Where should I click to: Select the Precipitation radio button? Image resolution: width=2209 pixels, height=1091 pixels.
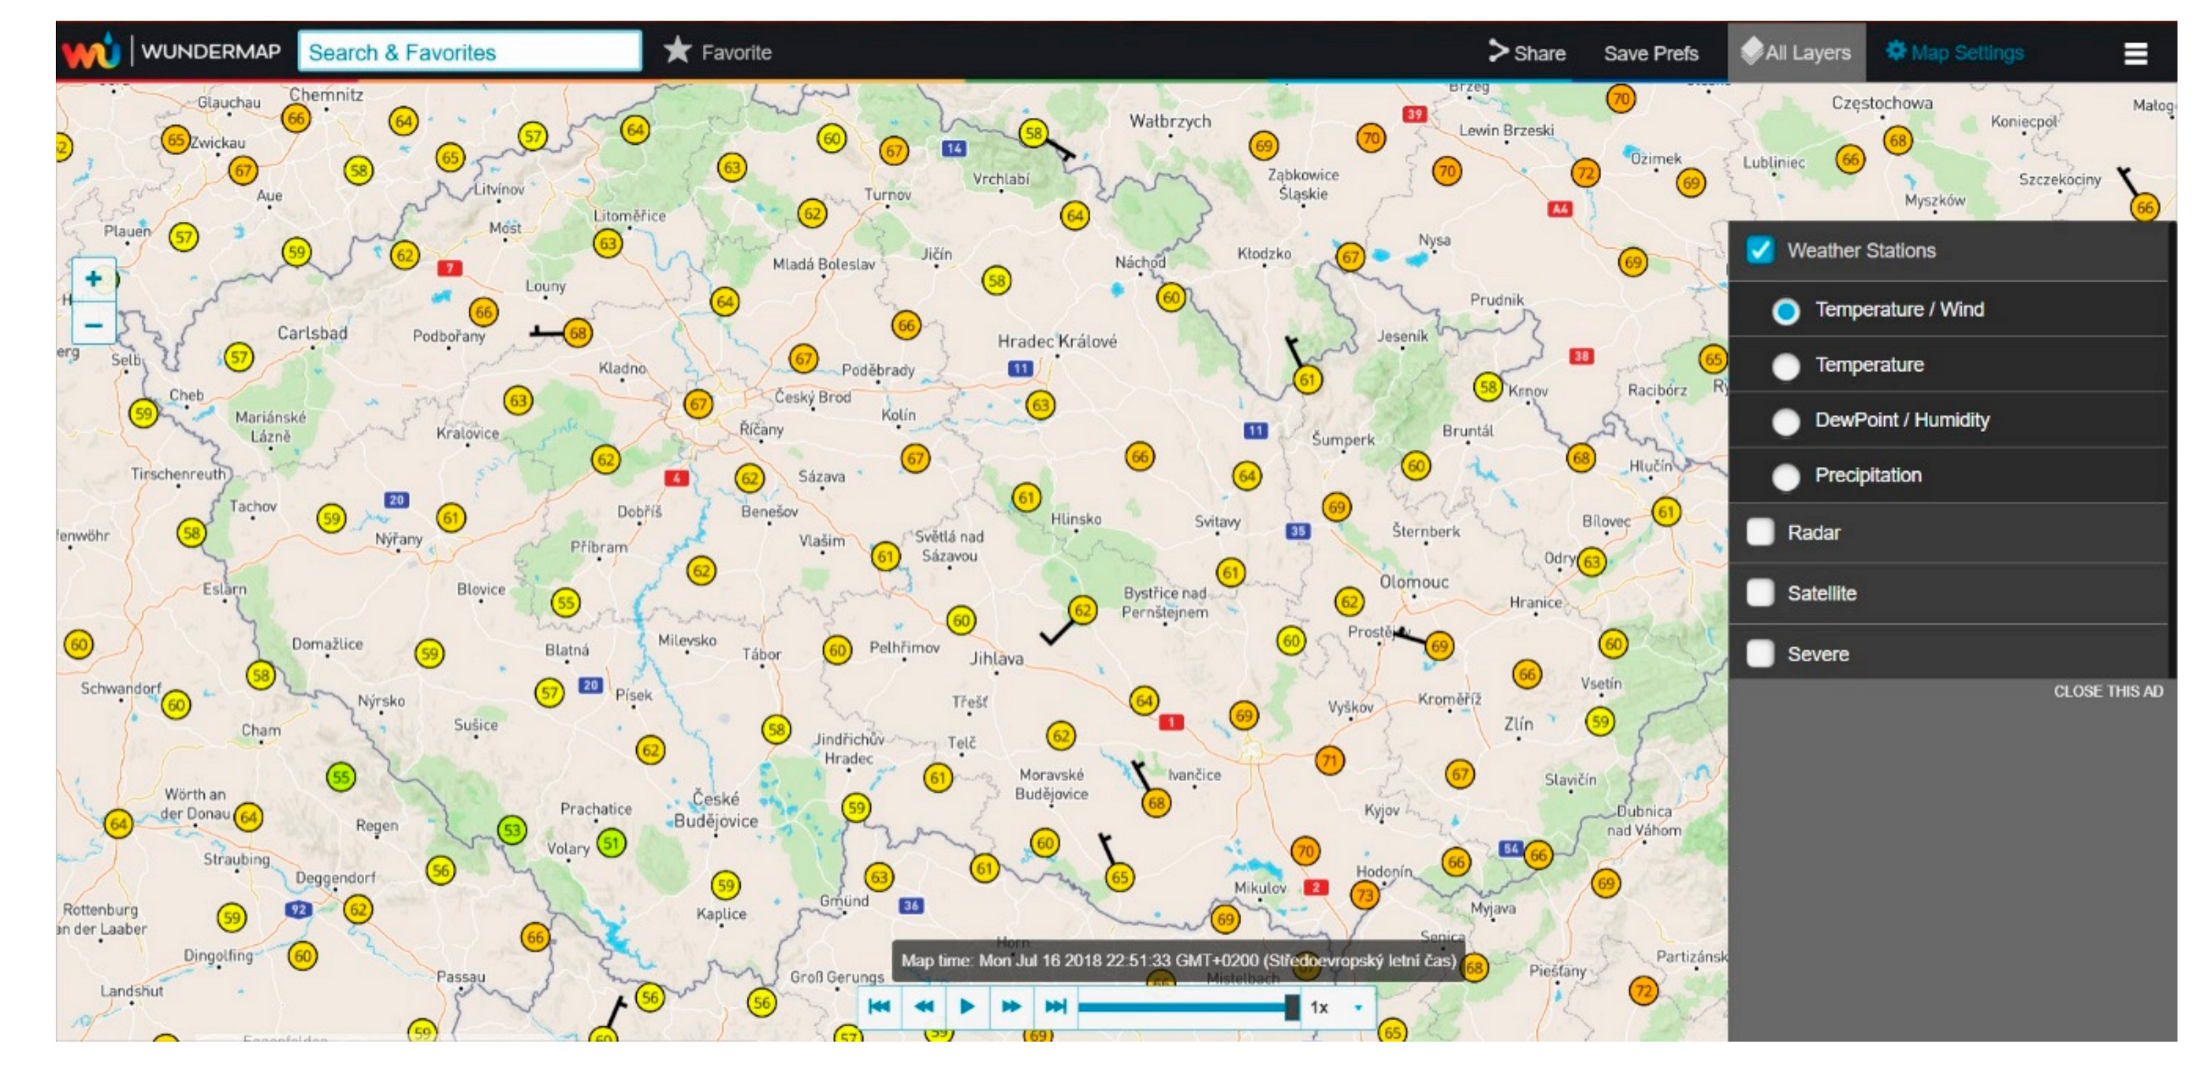[1785, 476]
